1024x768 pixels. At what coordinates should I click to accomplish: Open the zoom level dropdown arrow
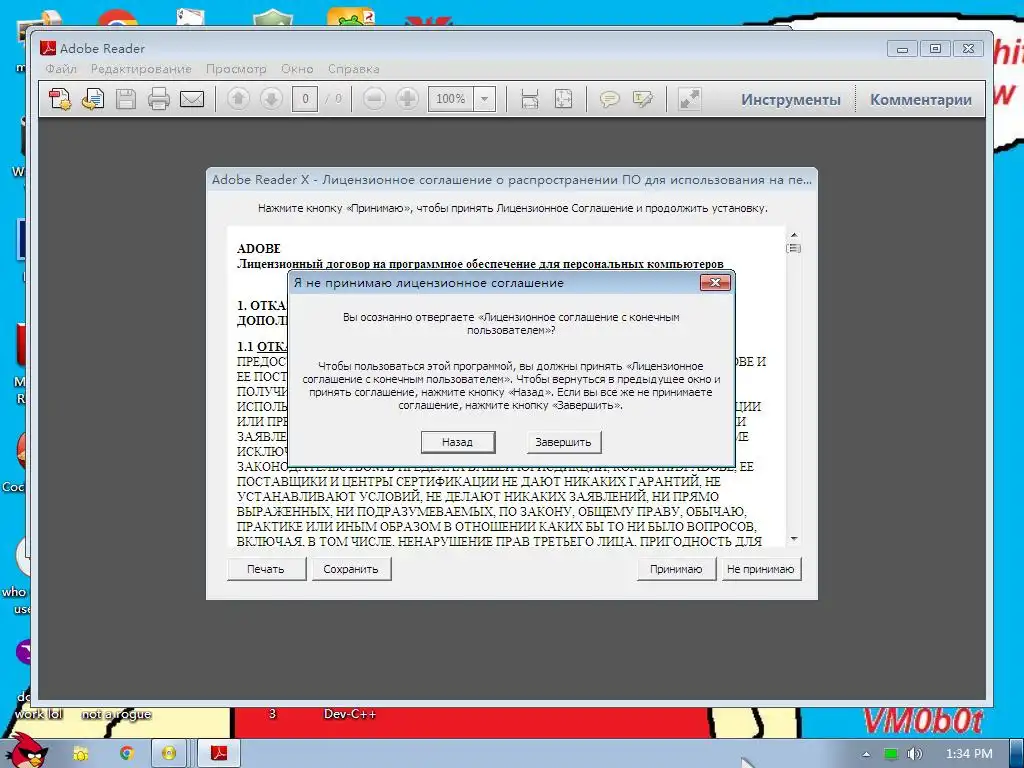[x=485, y=99]
